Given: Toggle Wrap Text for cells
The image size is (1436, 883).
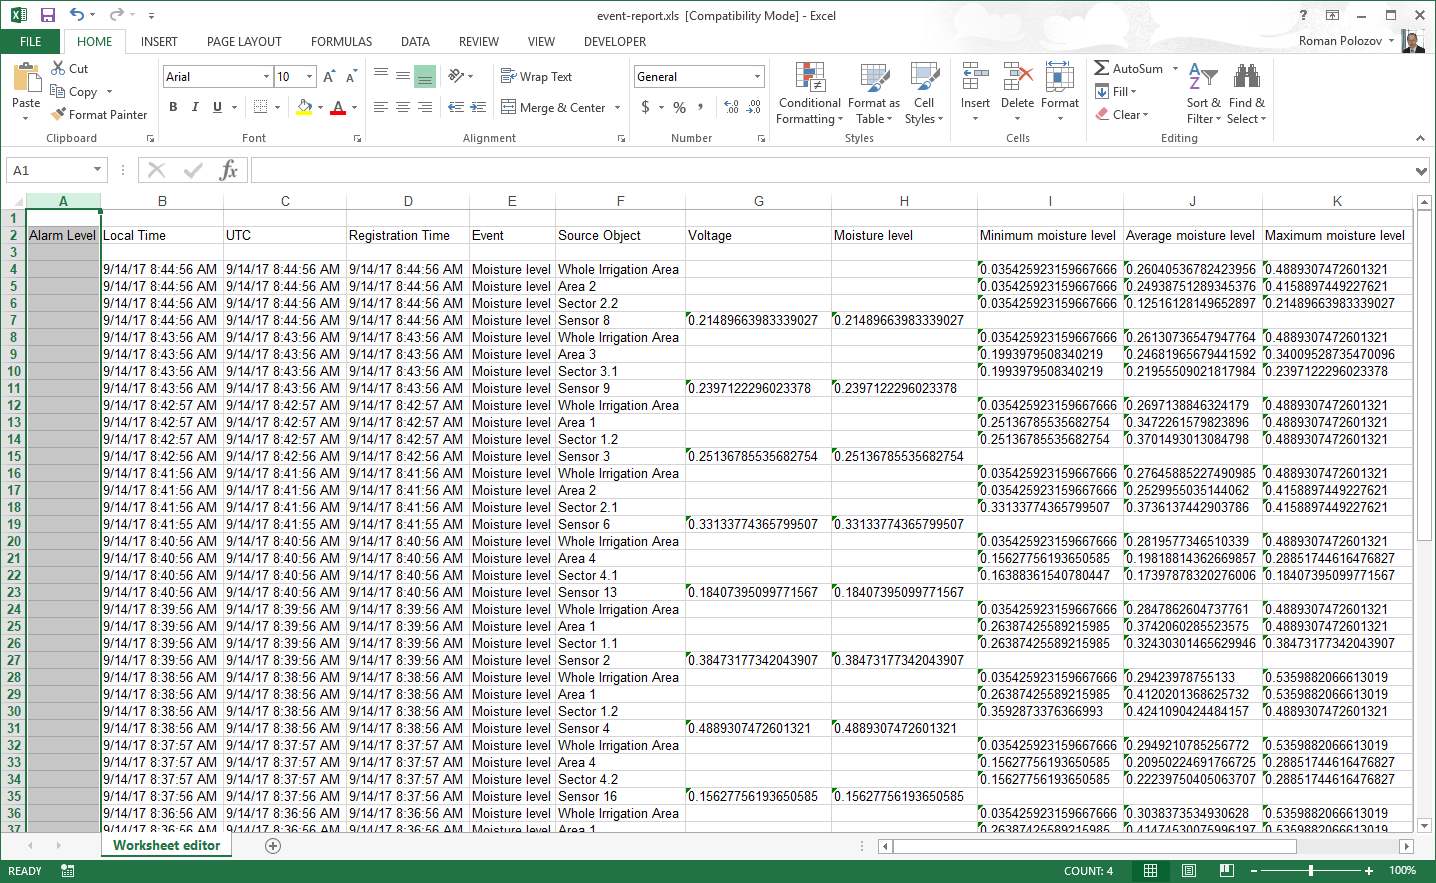Looking at the screenshot, I should point(536,76).
